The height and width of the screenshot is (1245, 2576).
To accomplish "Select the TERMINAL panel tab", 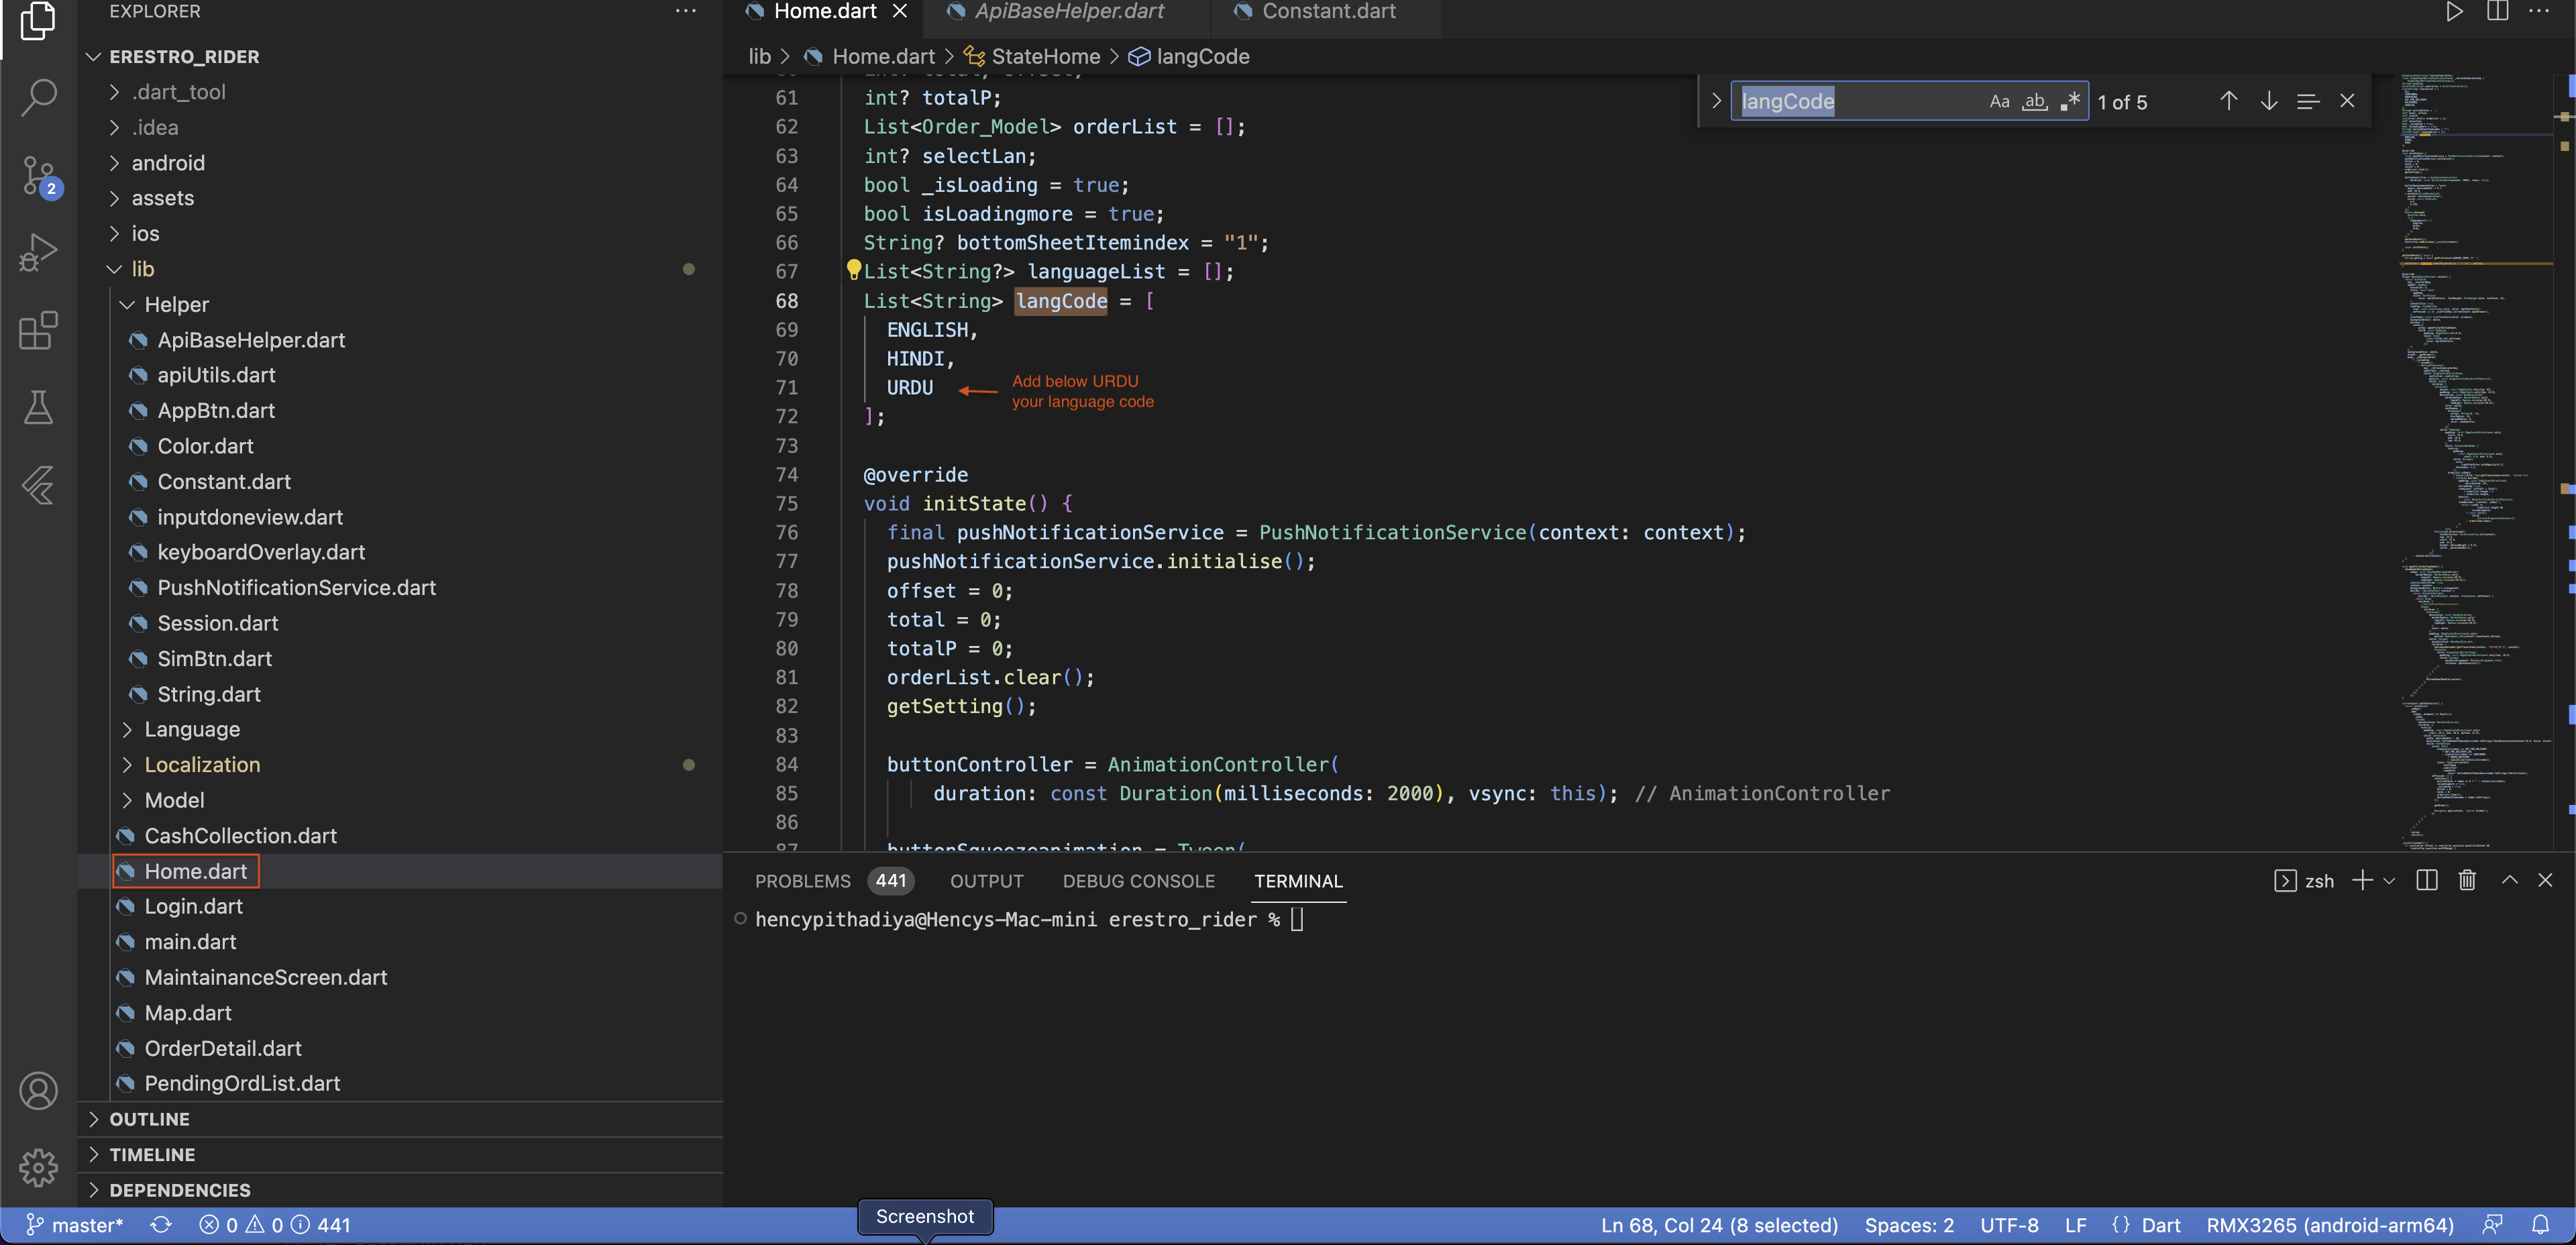I will [1298, 881].
